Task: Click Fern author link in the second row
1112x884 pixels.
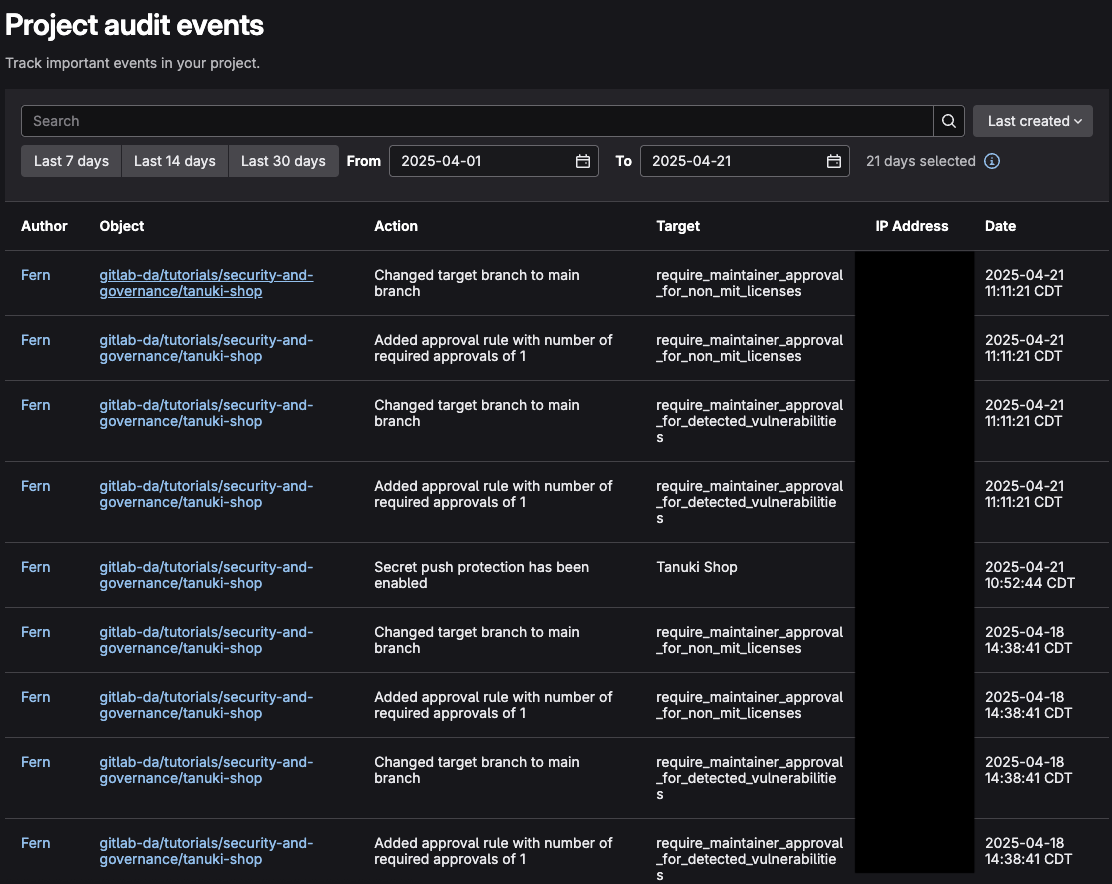Action: click(x=36, y=340)
